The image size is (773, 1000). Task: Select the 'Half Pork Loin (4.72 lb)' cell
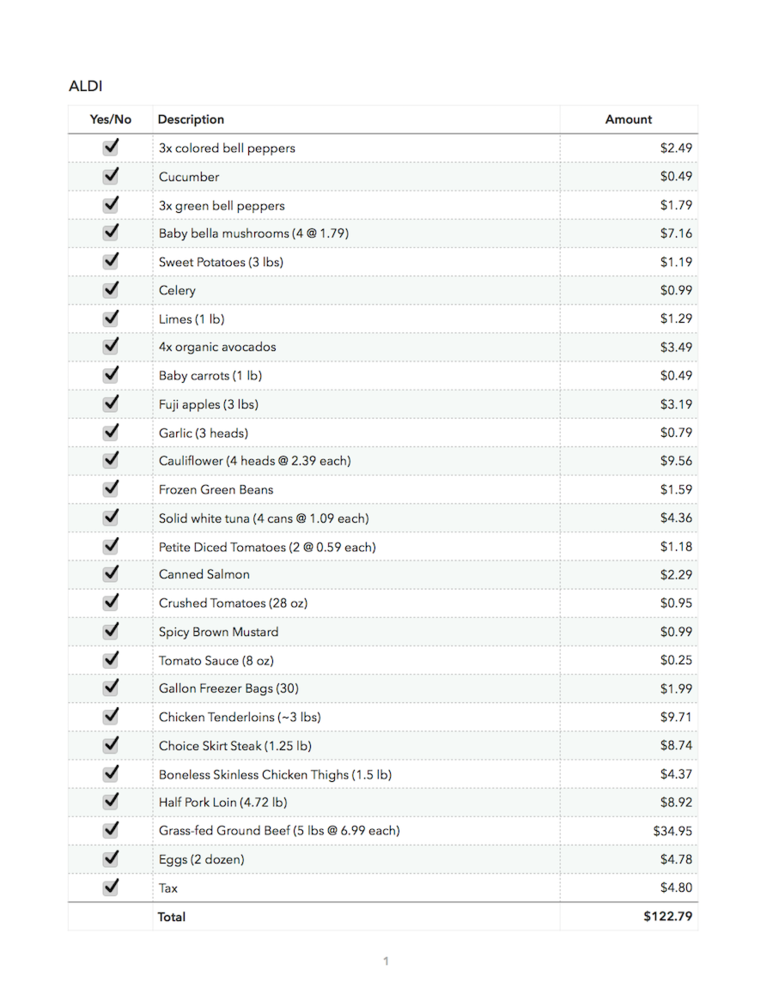pyautogui.click(x=356, y=802)
